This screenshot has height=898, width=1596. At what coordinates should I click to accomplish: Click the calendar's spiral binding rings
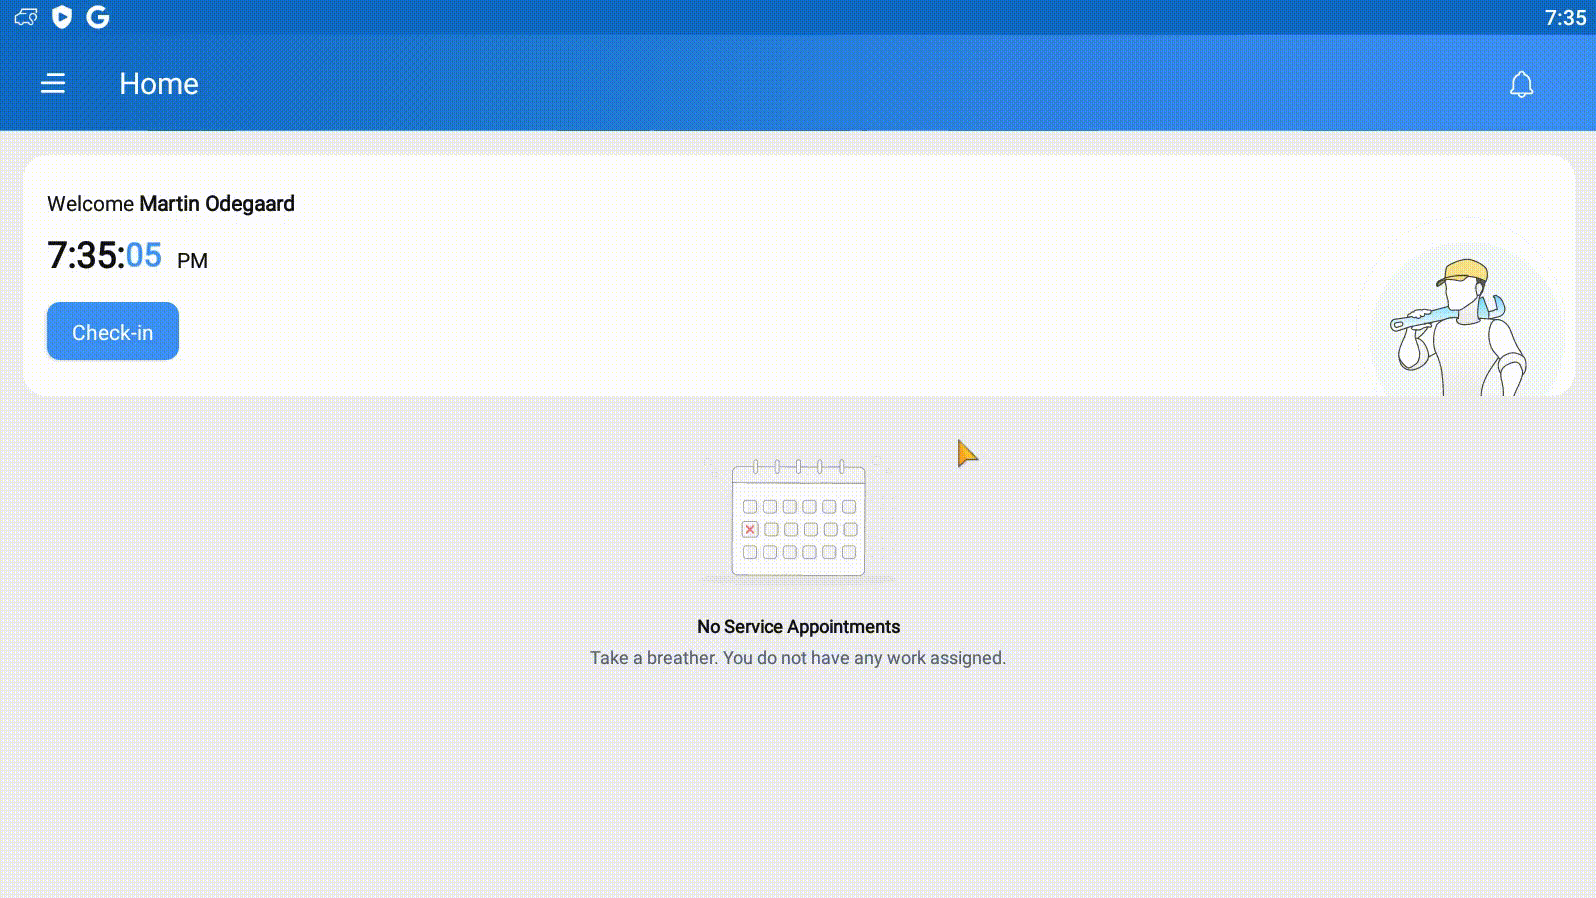[x=798, y=466]
